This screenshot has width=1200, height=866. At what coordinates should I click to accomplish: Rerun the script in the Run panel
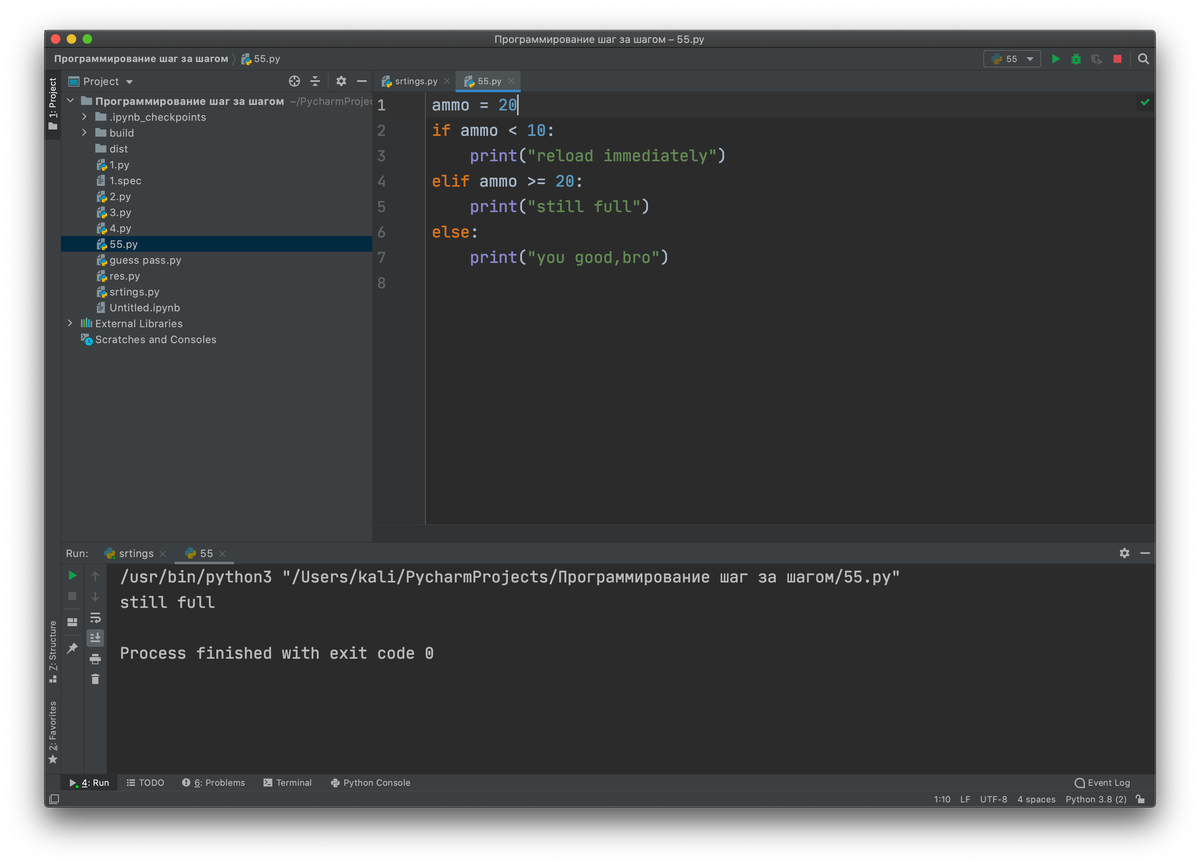click(72, 576)
